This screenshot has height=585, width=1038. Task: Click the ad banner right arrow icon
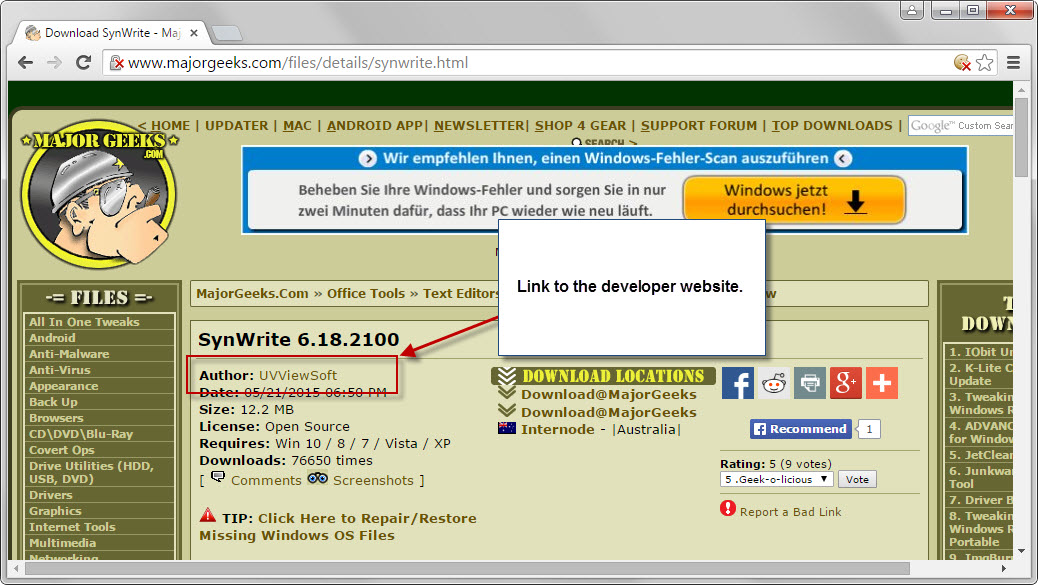click(x=368, y=159)
